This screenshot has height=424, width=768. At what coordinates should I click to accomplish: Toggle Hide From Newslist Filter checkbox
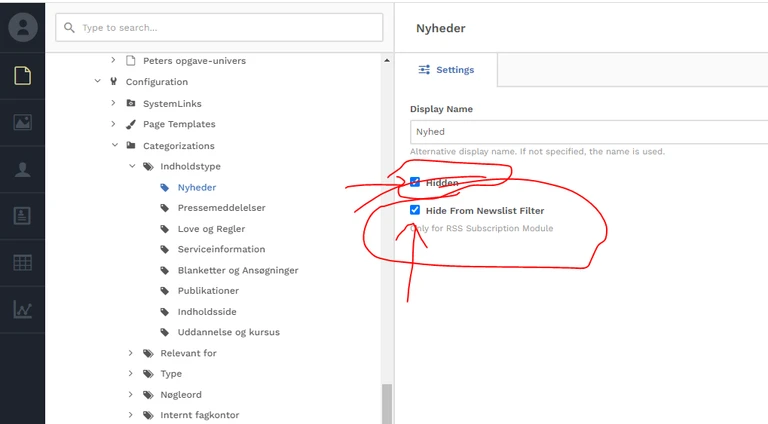[415, 211]
